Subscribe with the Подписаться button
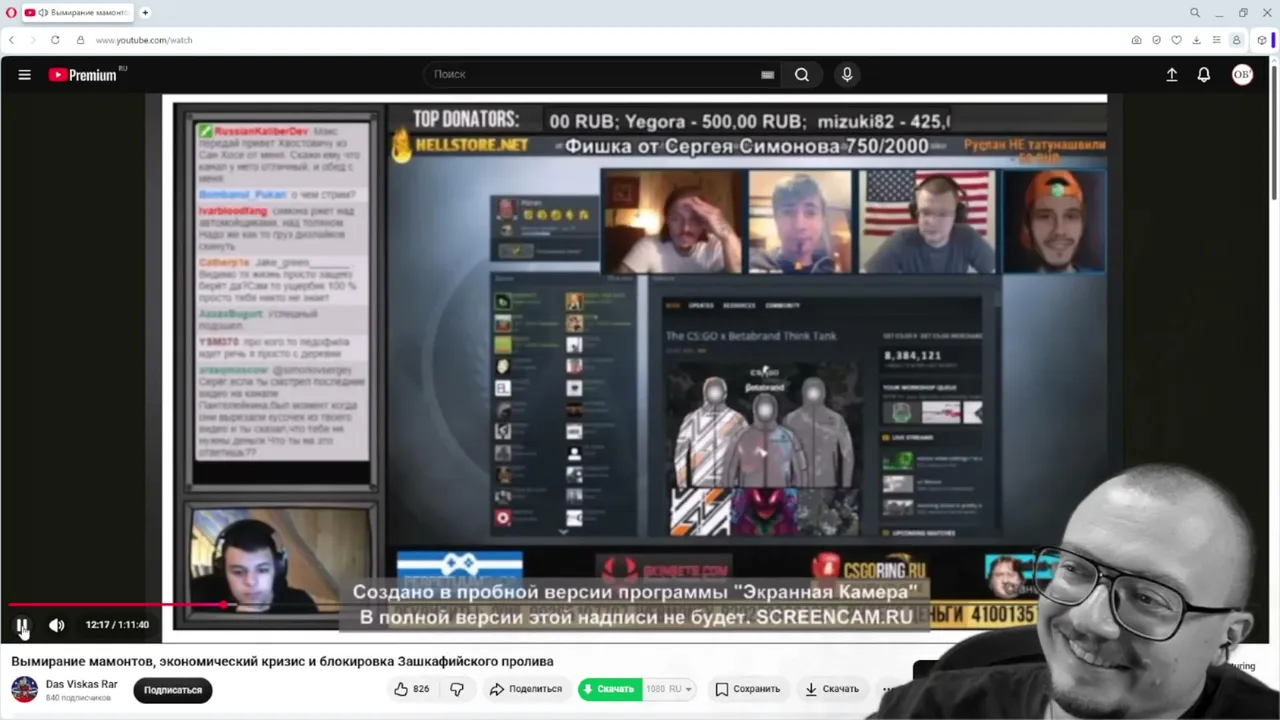 click(172, 690)
